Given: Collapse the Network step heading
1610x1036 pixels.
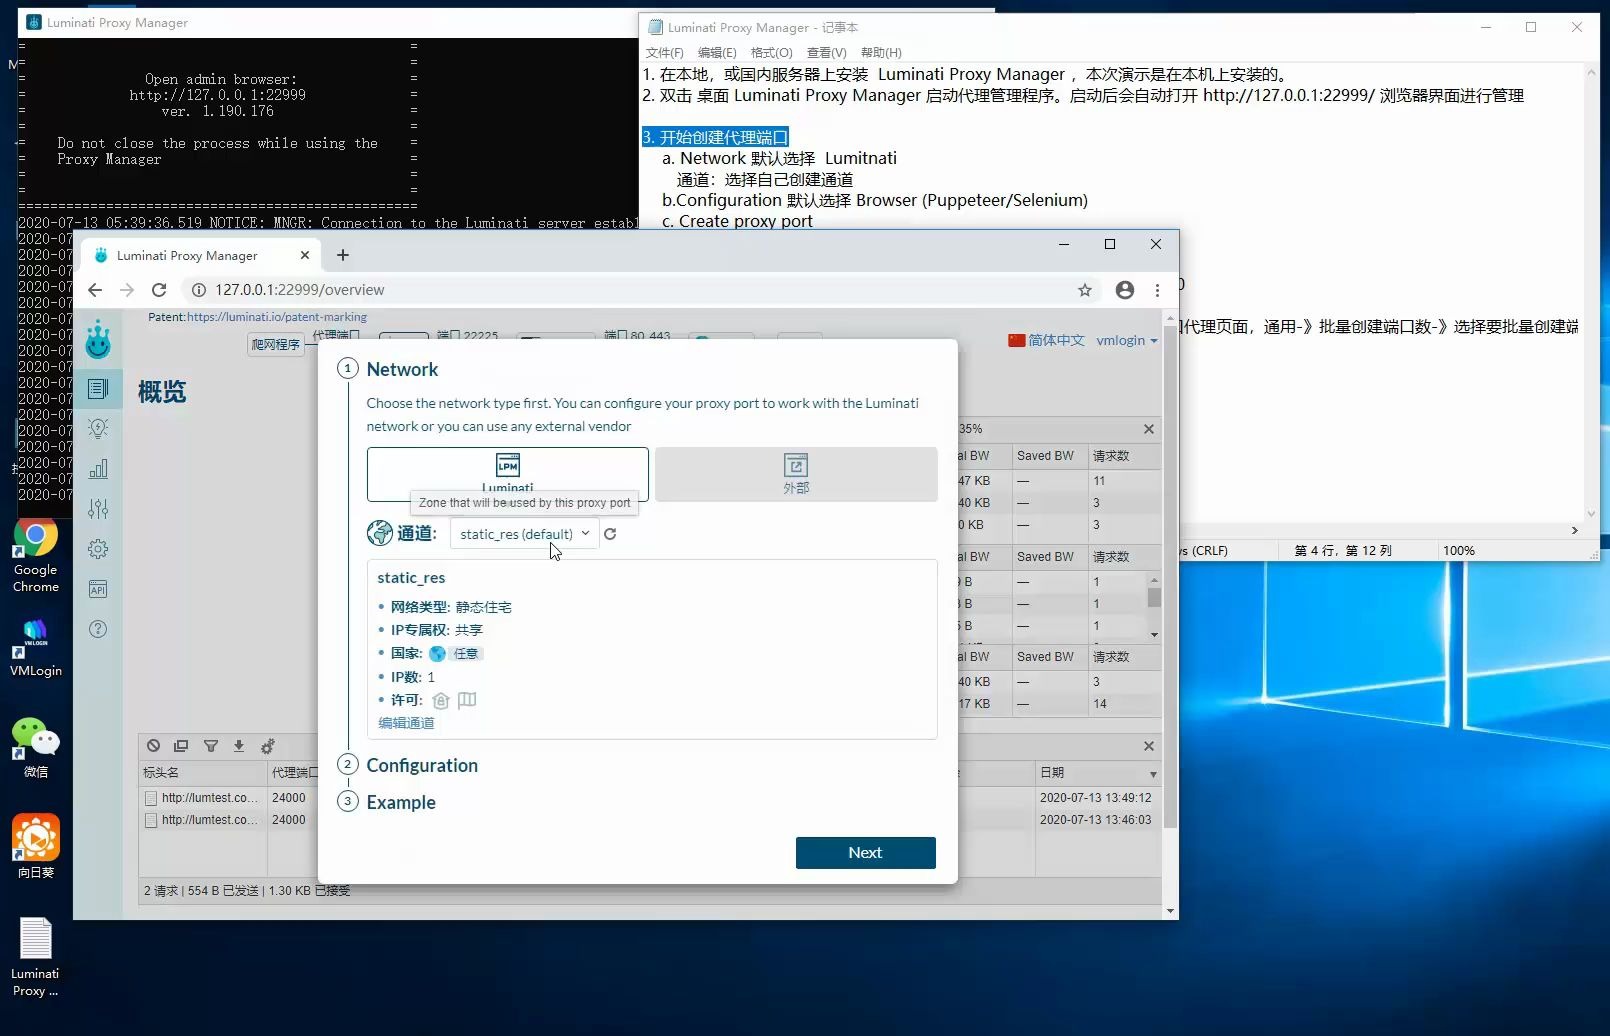Looking at the screenshot, I should coord(402,369).
